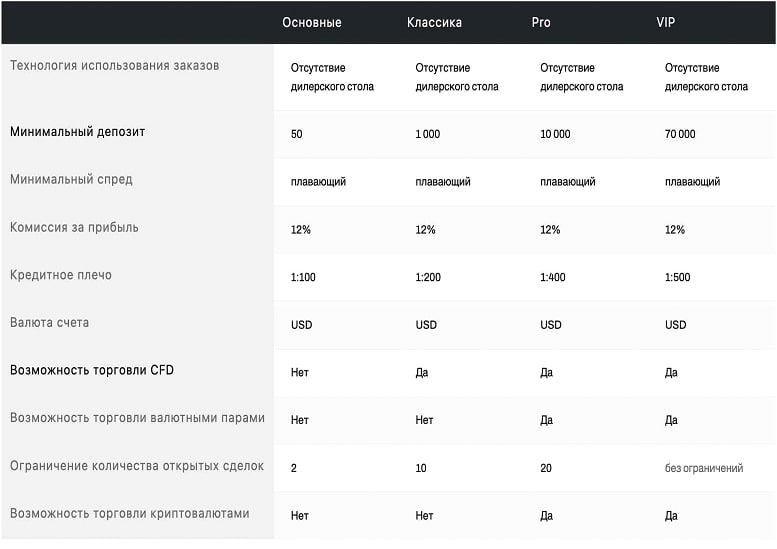Choose the VIP column header

click(x=665, y=22)
